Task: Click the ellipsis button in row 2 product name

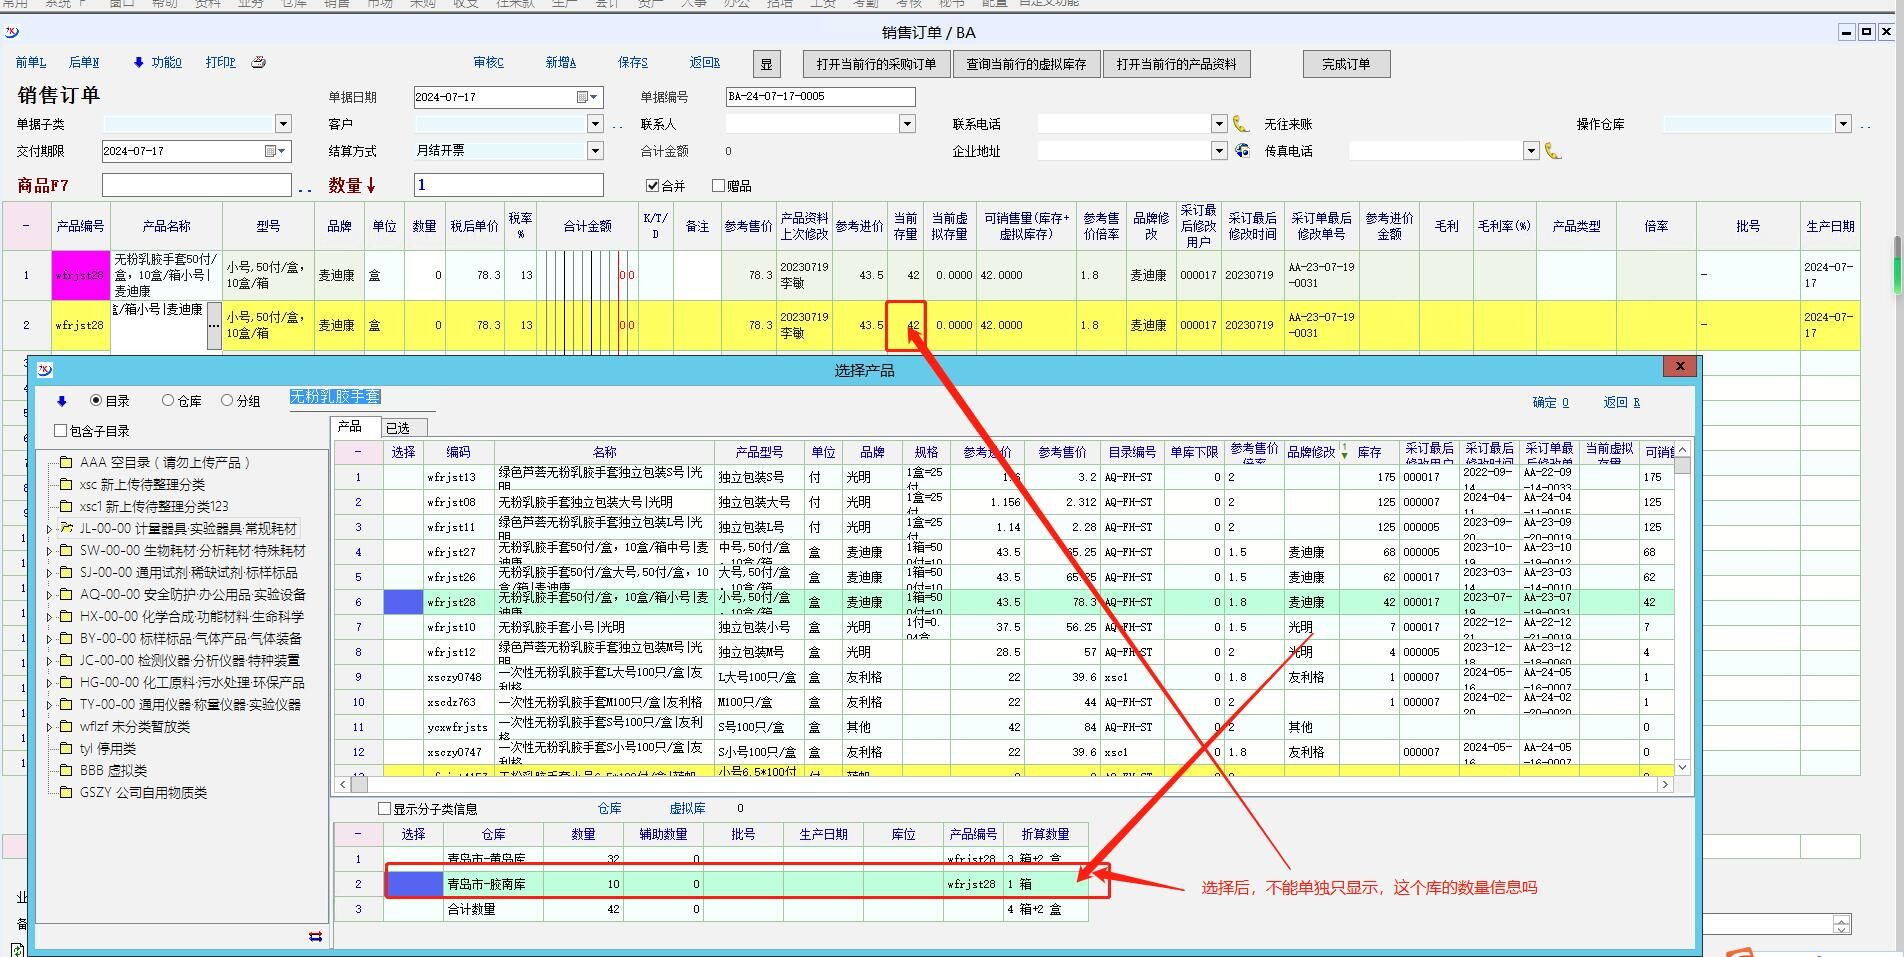Action: pos(214,326)
